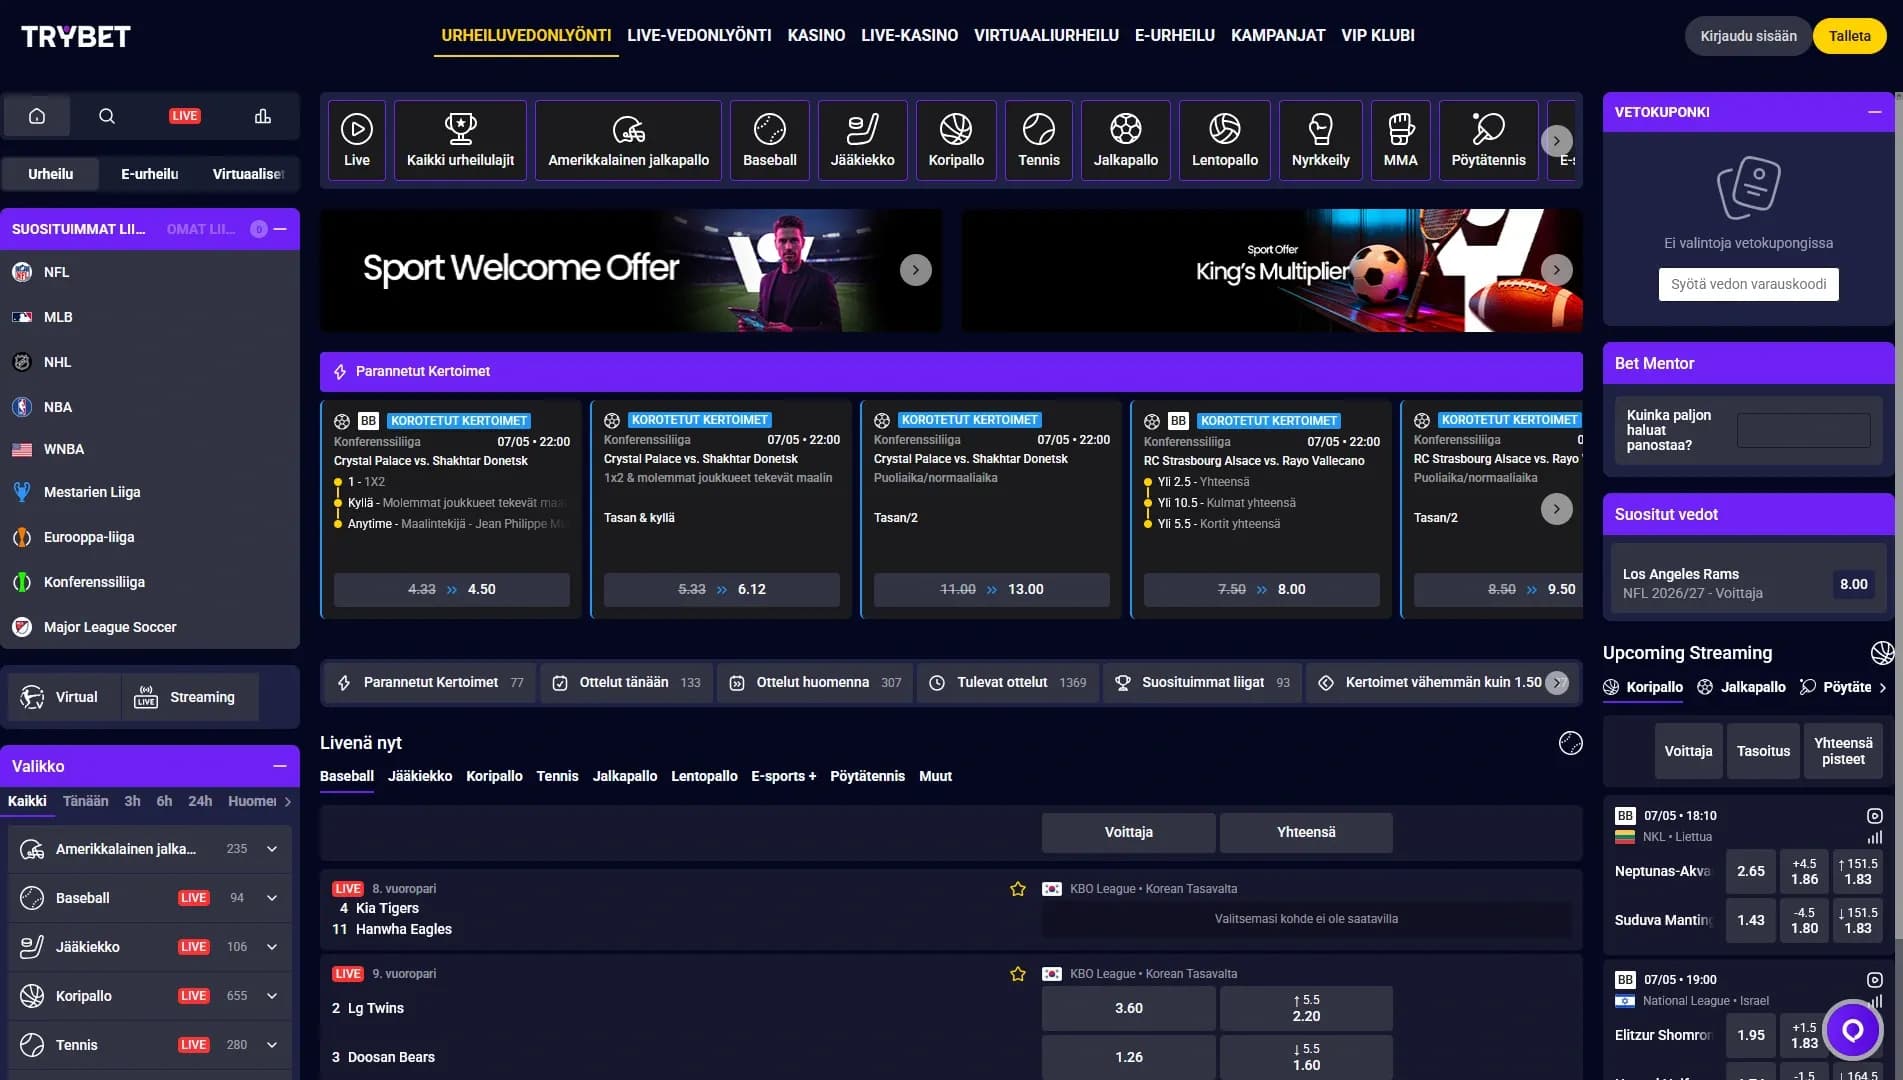Expand Amerikkalainen jalkapallo in Valikko

tap(272, 849)
